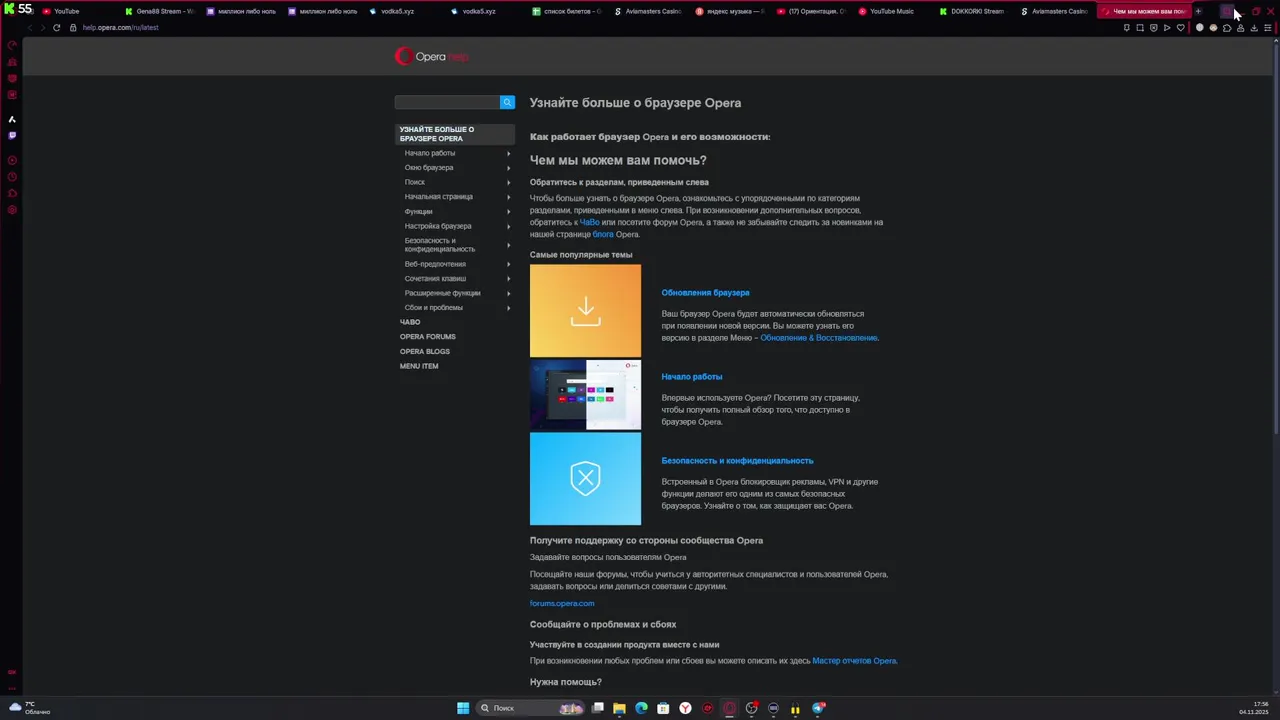Viewport: 1280px width, 720px height.
Task: Click the address bar URL help.opera.com
Action: pos(120,27)
